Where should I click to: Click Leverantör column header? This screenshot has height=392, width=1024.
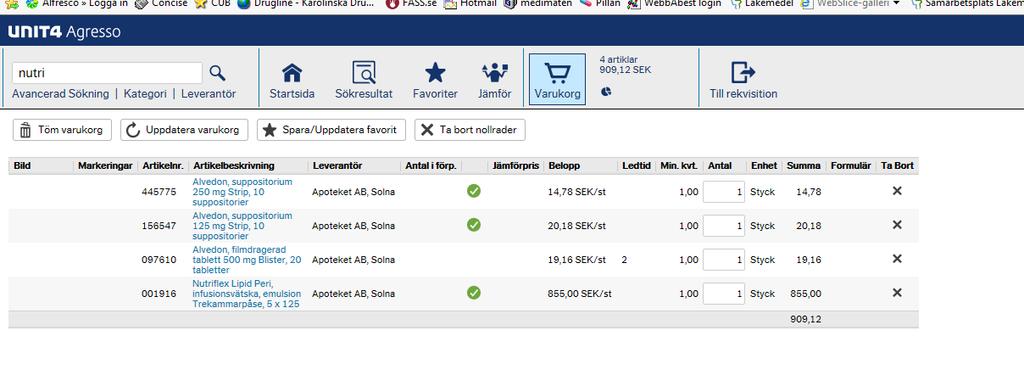(337, 166)
